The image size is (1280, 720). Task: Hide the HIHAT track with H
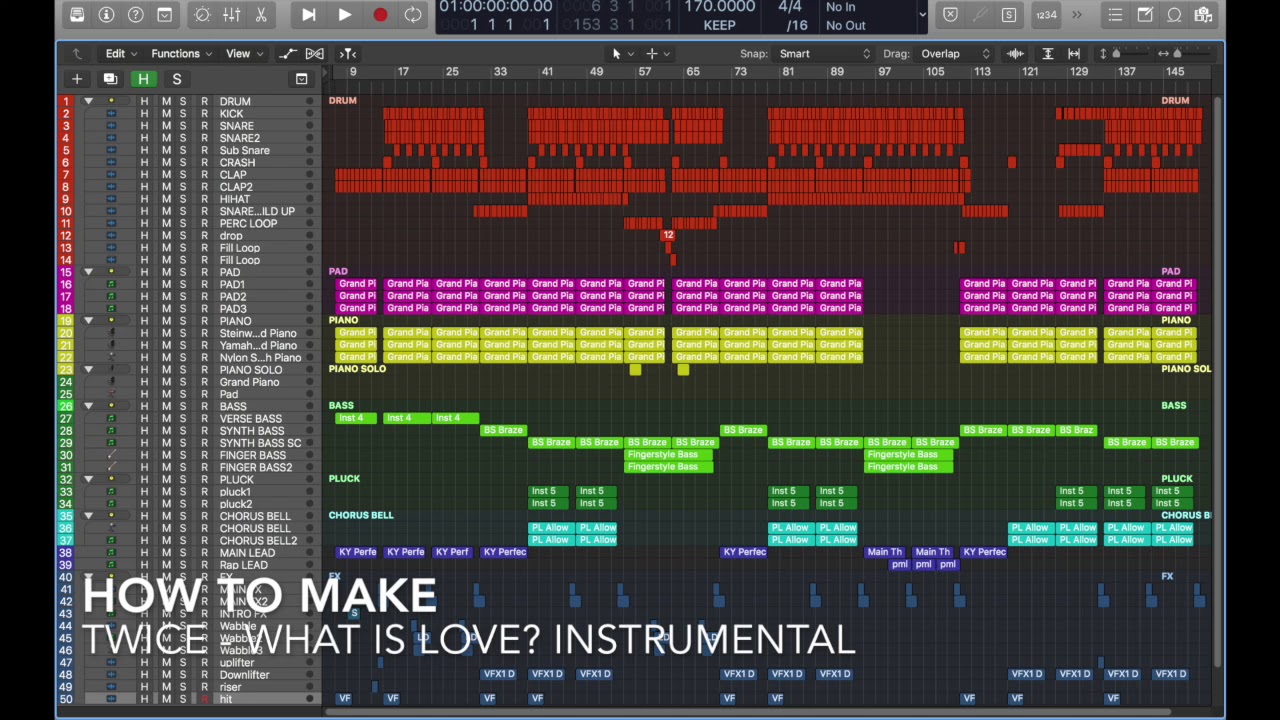[x=144, y=199]
